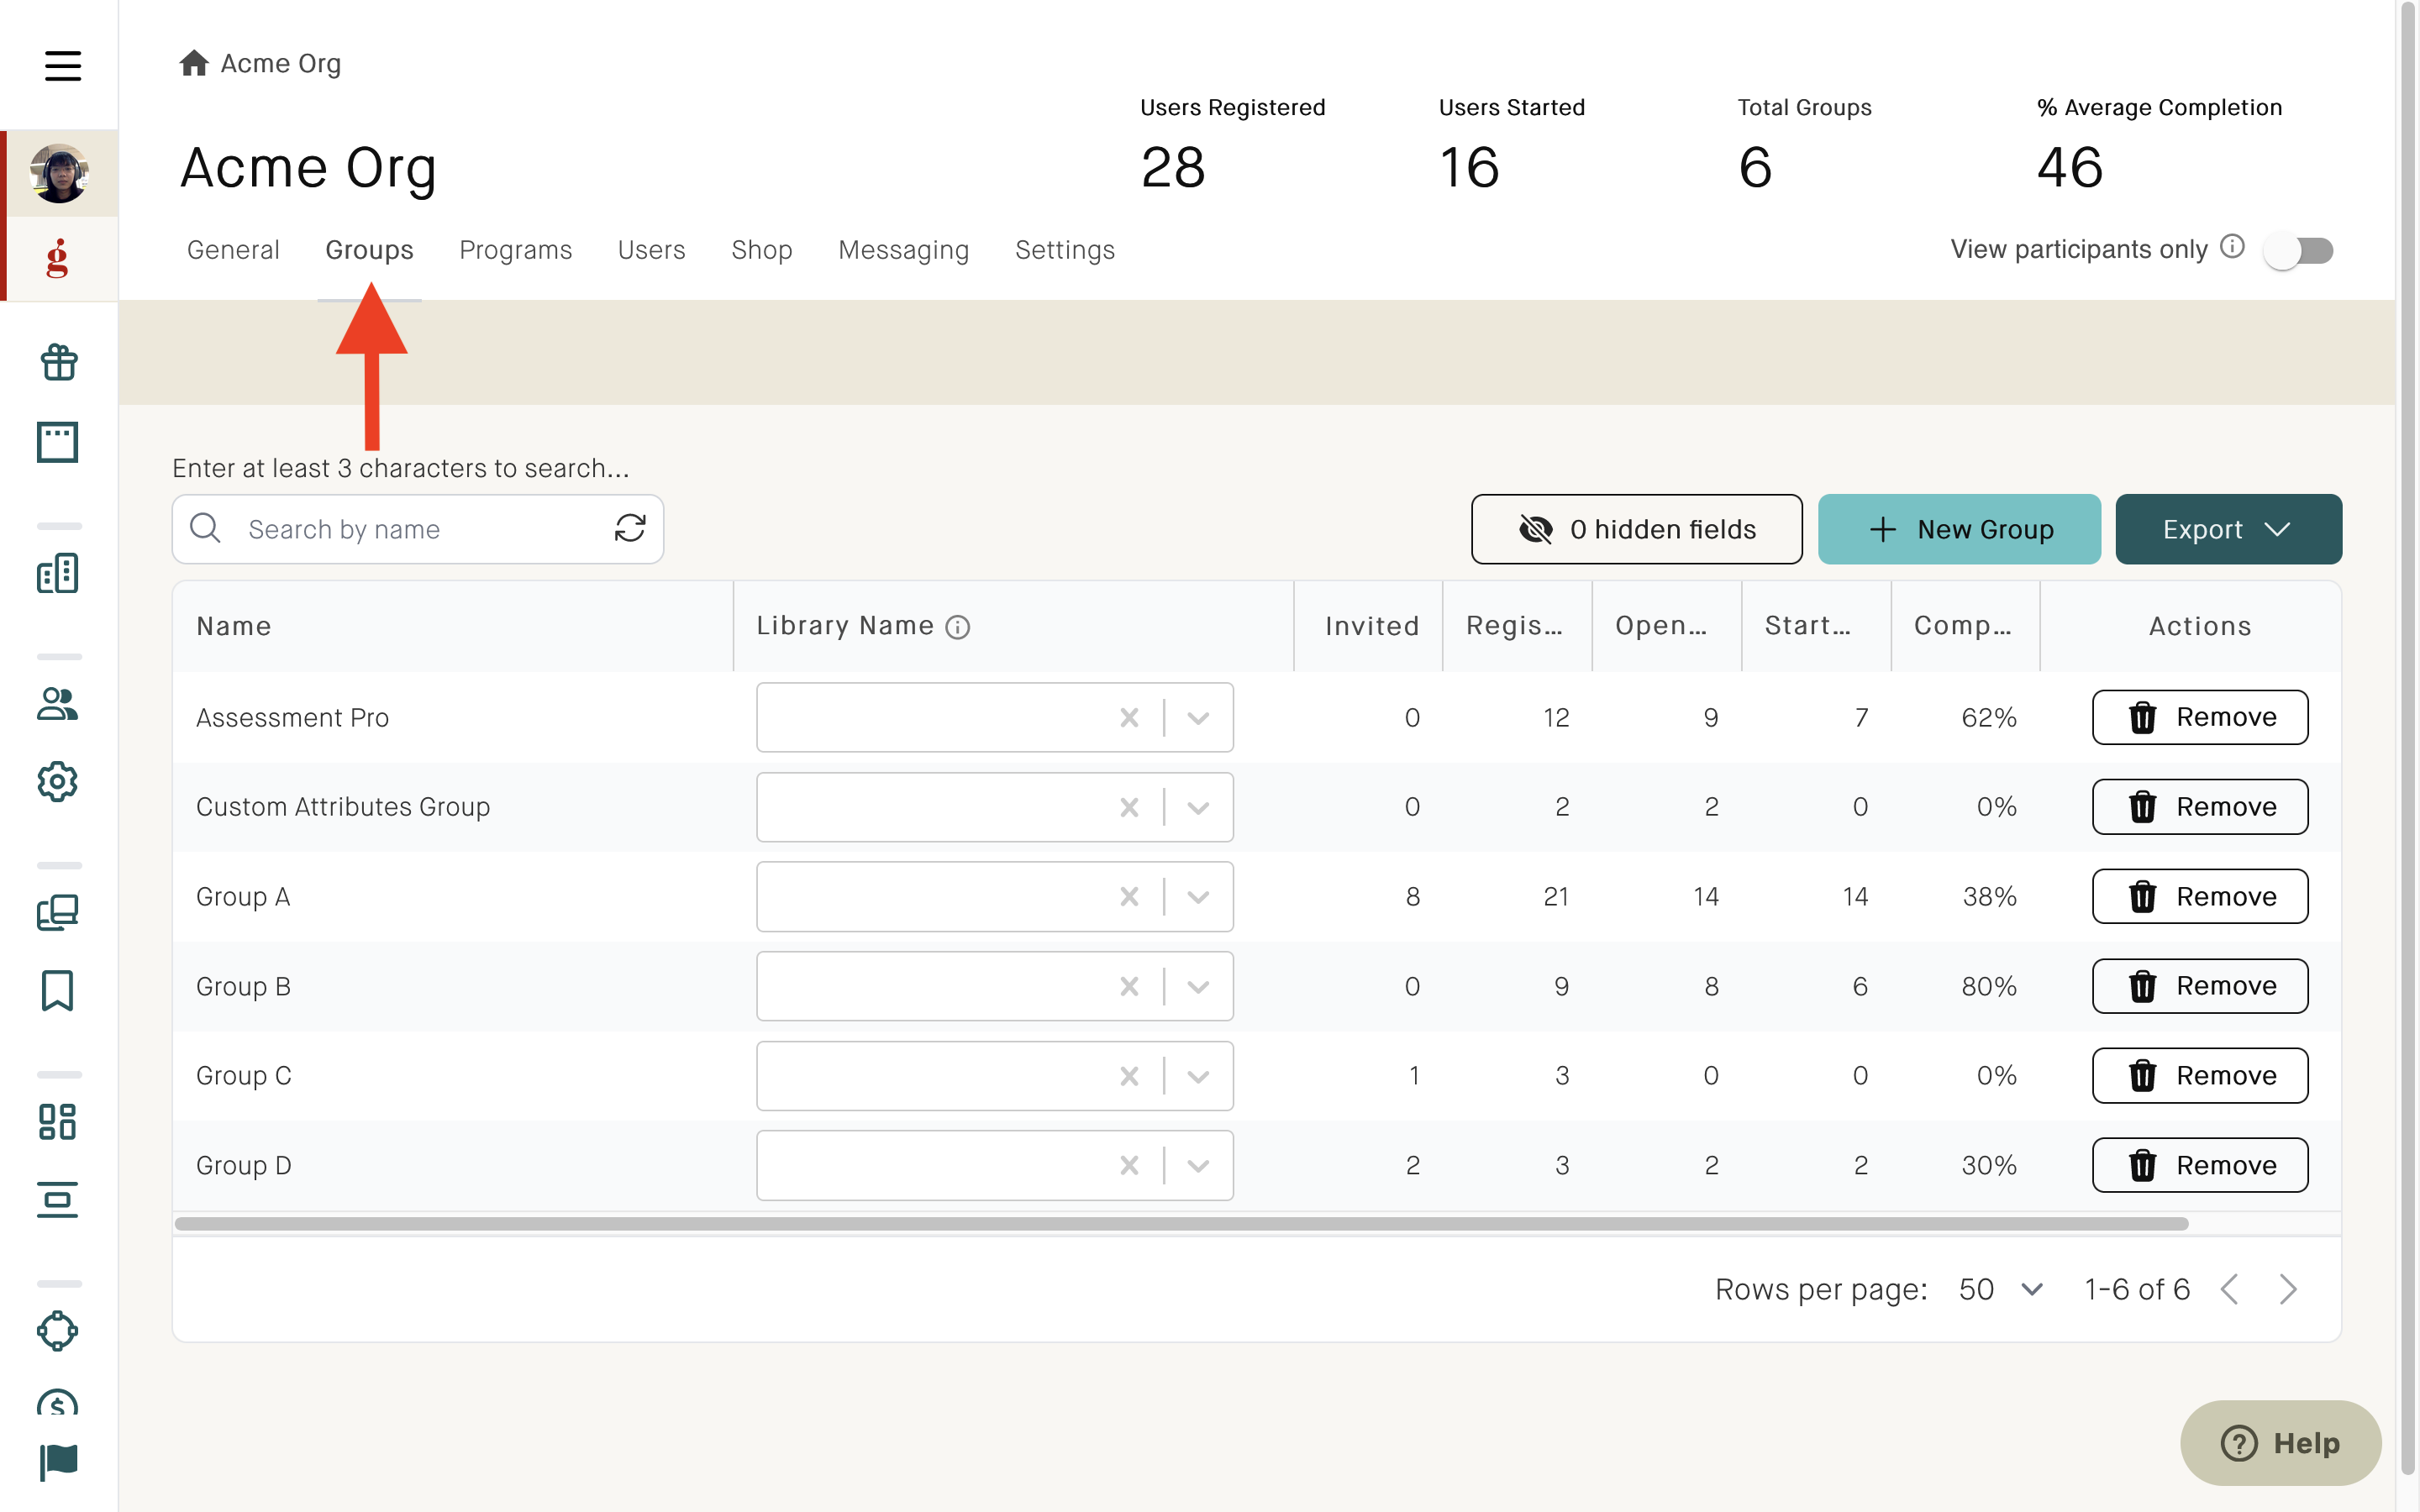
Task: Switch to the Programs tab
Action: tap(515, 250)
